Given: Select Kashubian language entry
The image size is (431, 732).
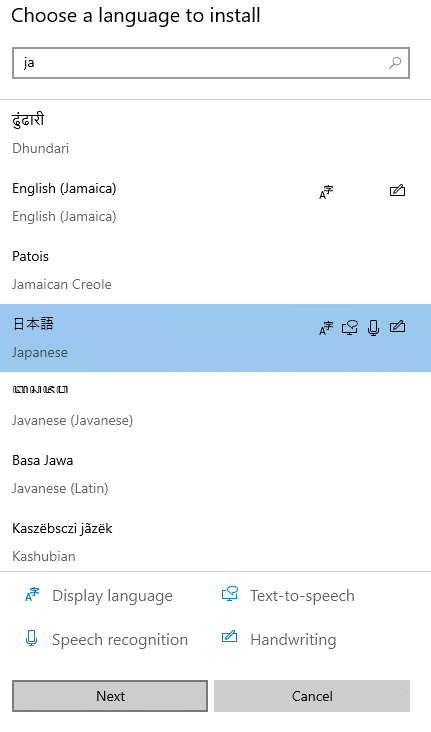Looking at the screenshot, I should (x=215, y=539).
